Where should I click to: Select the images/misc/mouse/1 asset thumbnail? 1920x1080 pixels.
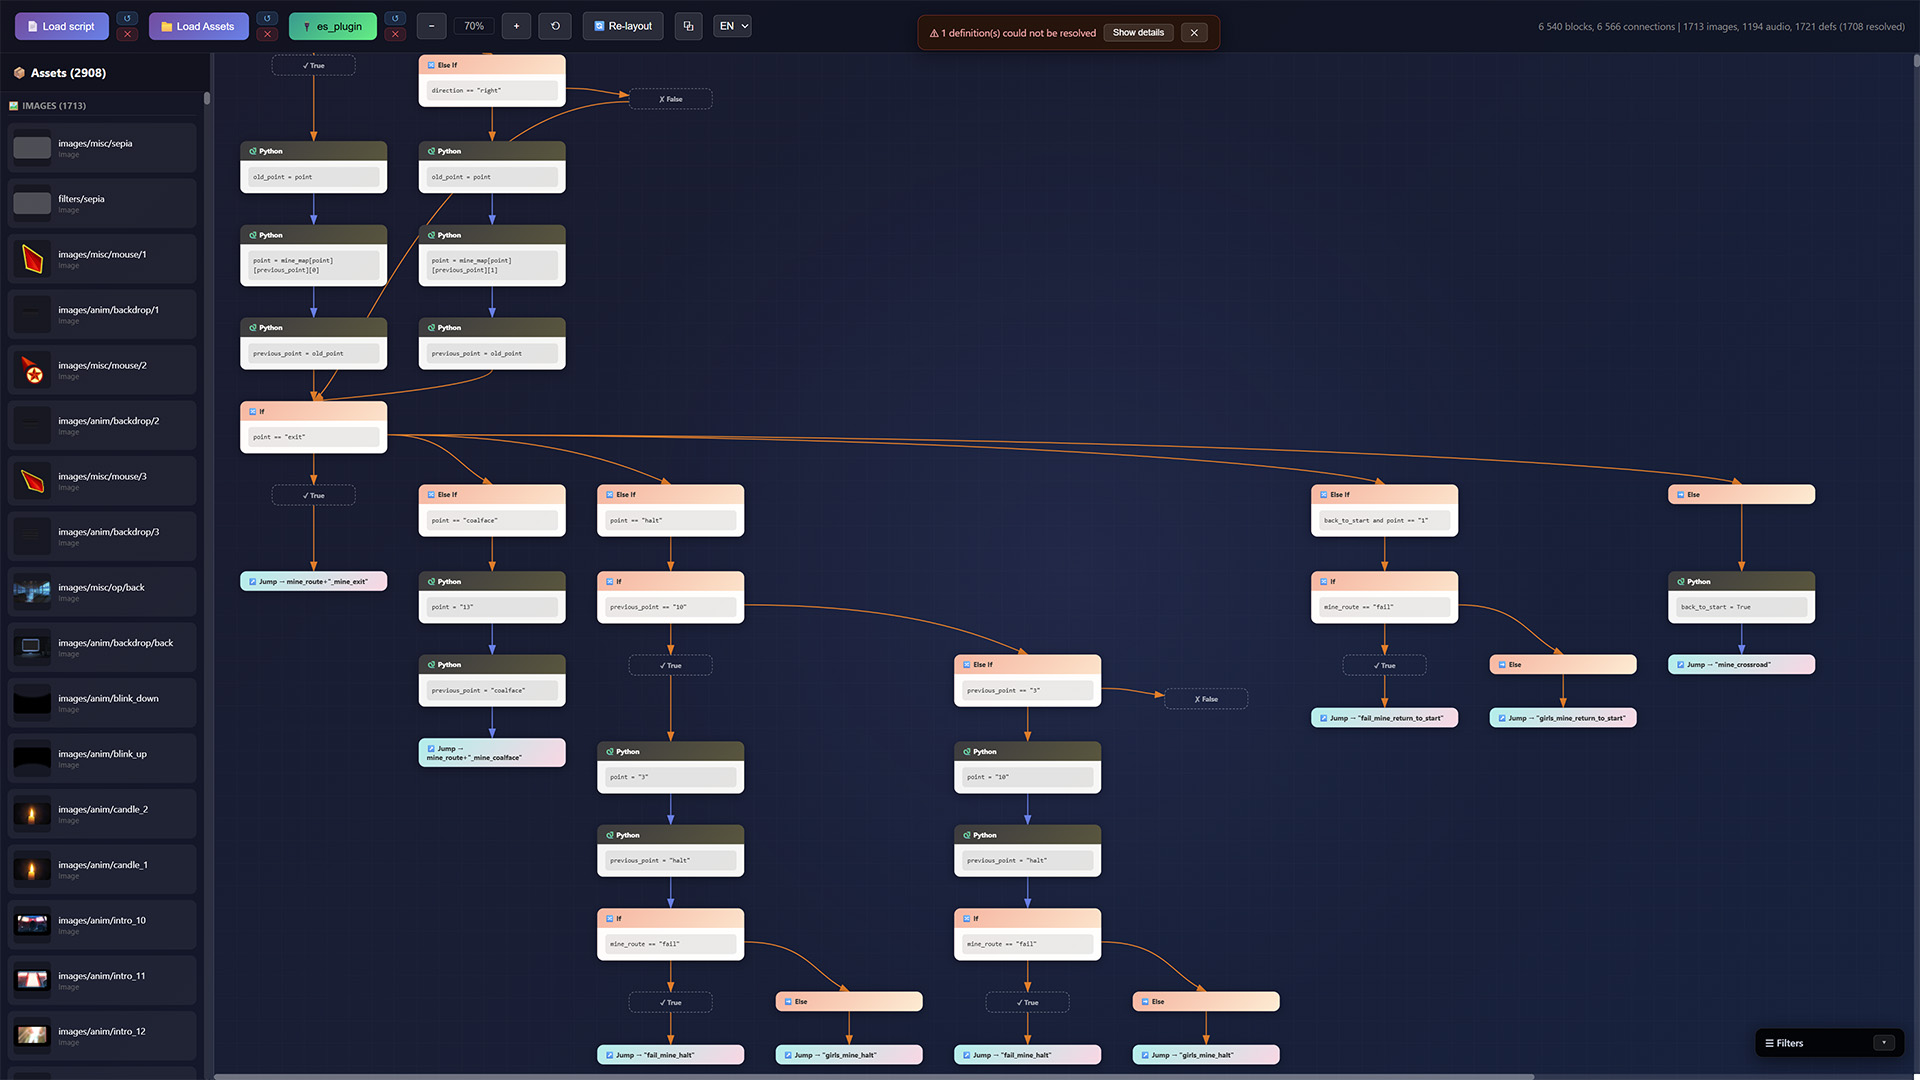pos(32,259)
